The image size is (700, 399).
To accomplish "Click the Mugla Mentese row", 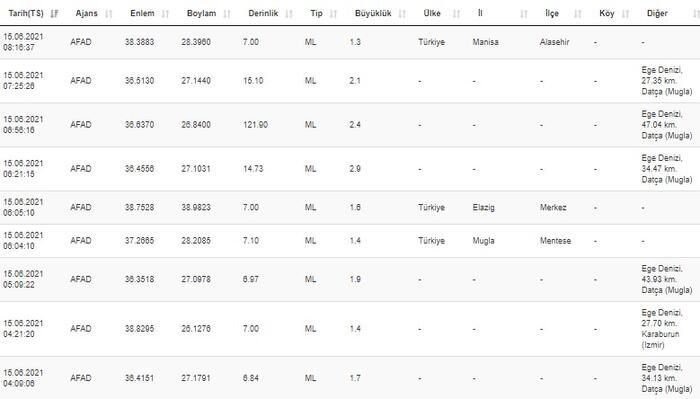I will point(350,241).
